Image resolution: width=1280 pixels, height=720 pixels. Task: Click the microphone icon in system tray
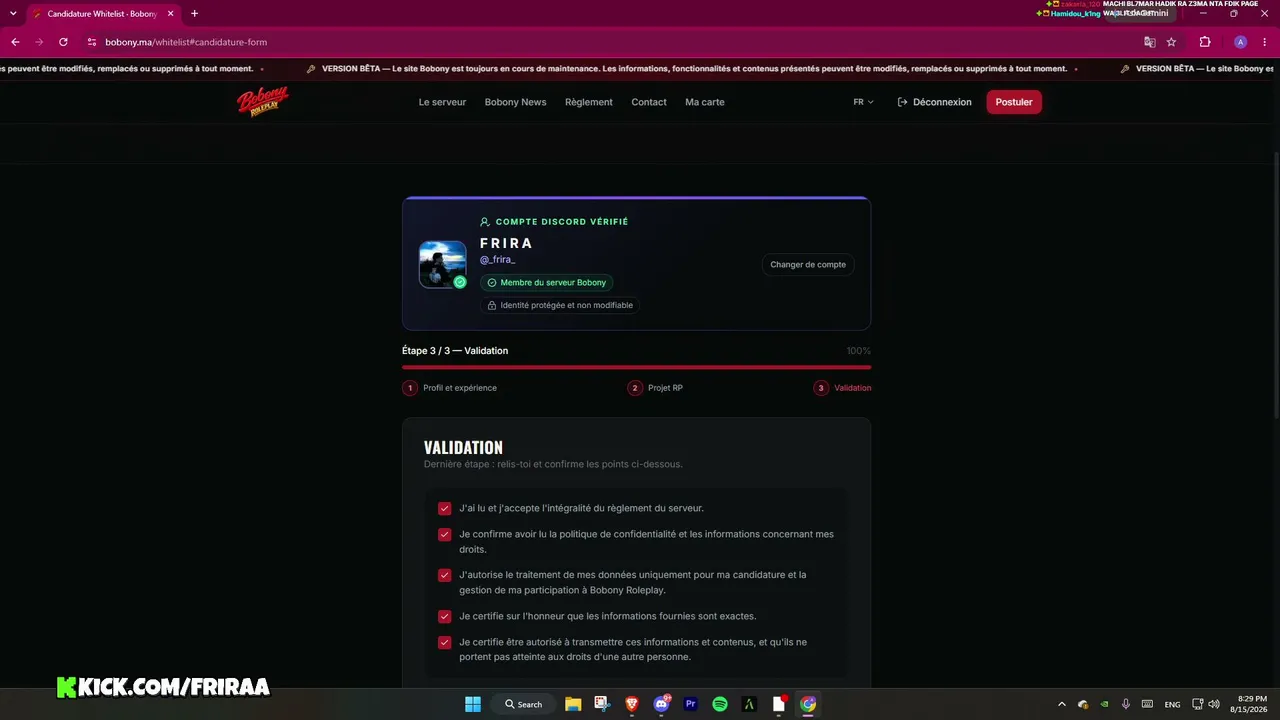(1126, 704)
